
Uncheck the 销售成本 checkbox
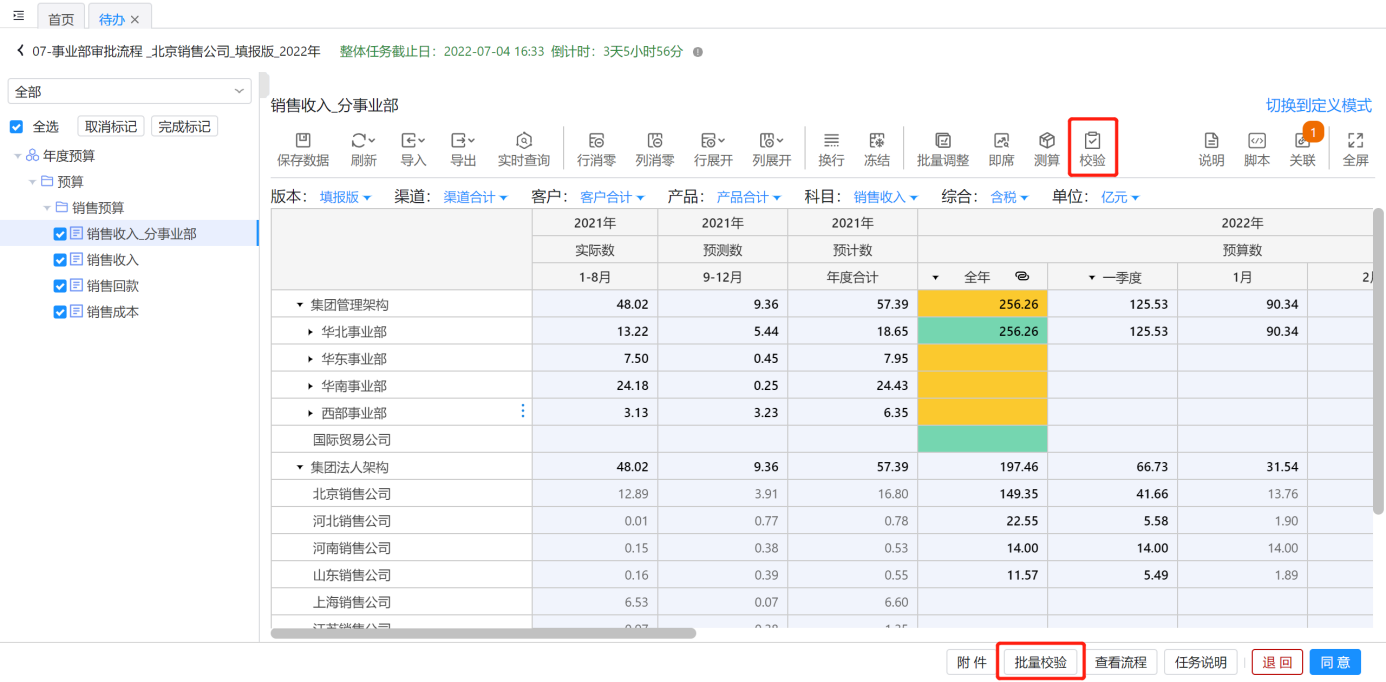pos(60,312)
